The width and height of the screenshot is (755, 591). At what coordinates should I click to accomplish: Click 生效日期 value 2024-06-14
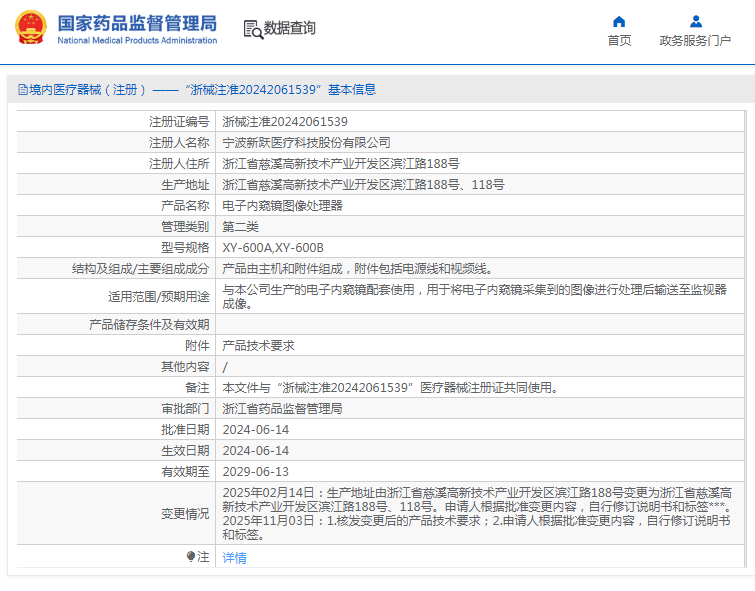click(256, 451)
